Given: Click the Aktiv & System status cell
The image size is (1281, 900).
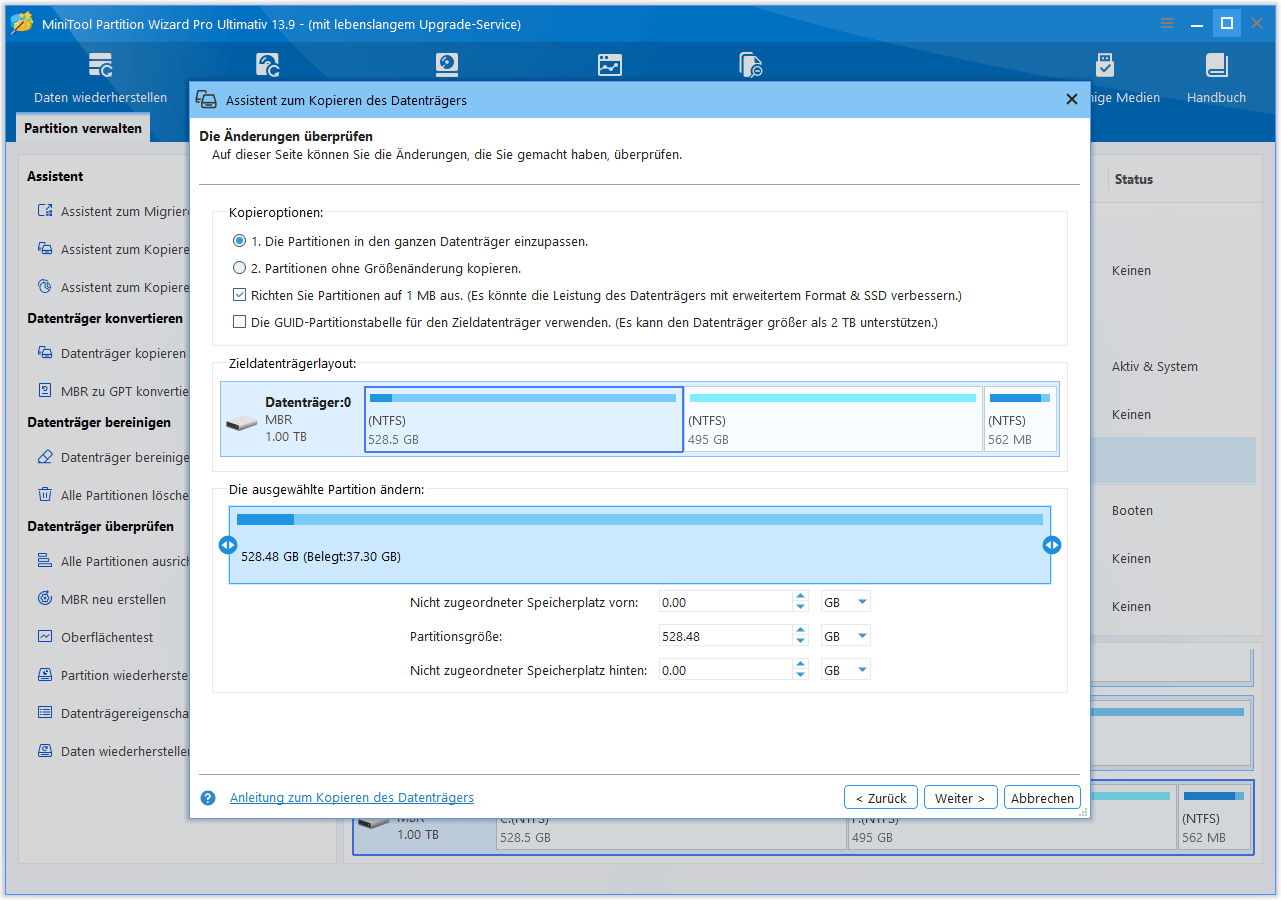Looking at the screenshot, I should 1155,367.
